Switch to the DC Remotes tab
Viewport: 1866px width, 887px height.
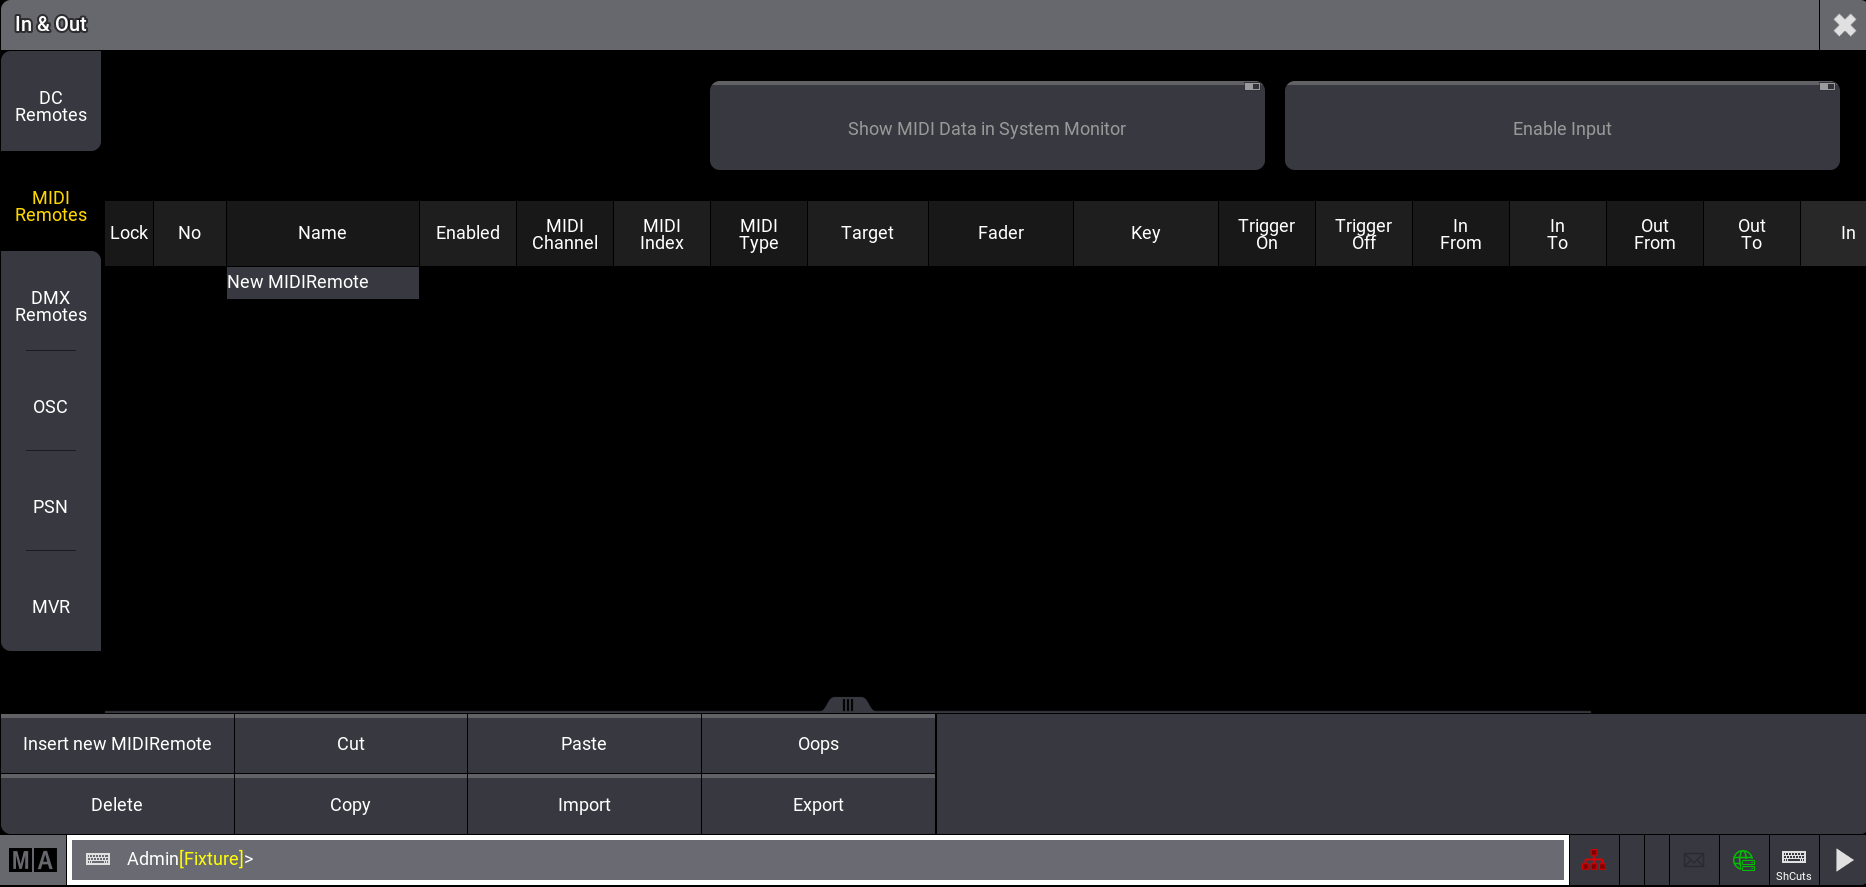tap(51, 106)
